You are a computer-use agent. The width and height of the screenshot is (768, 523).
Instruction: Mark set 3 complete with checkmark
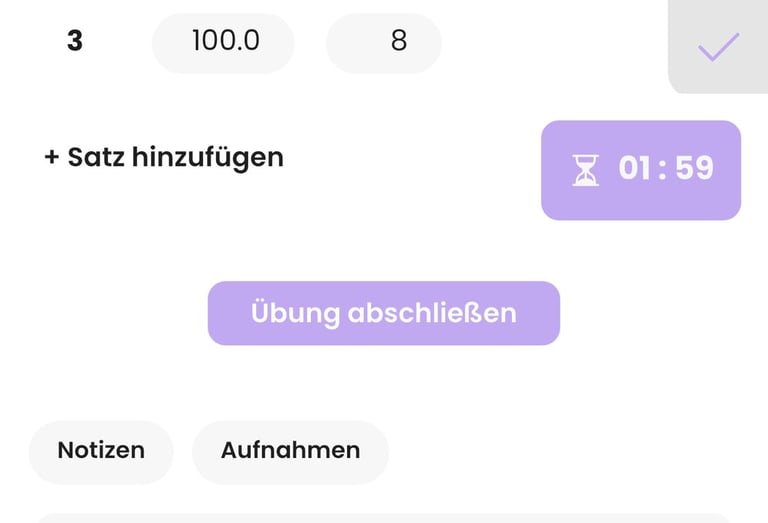(718, 46)
